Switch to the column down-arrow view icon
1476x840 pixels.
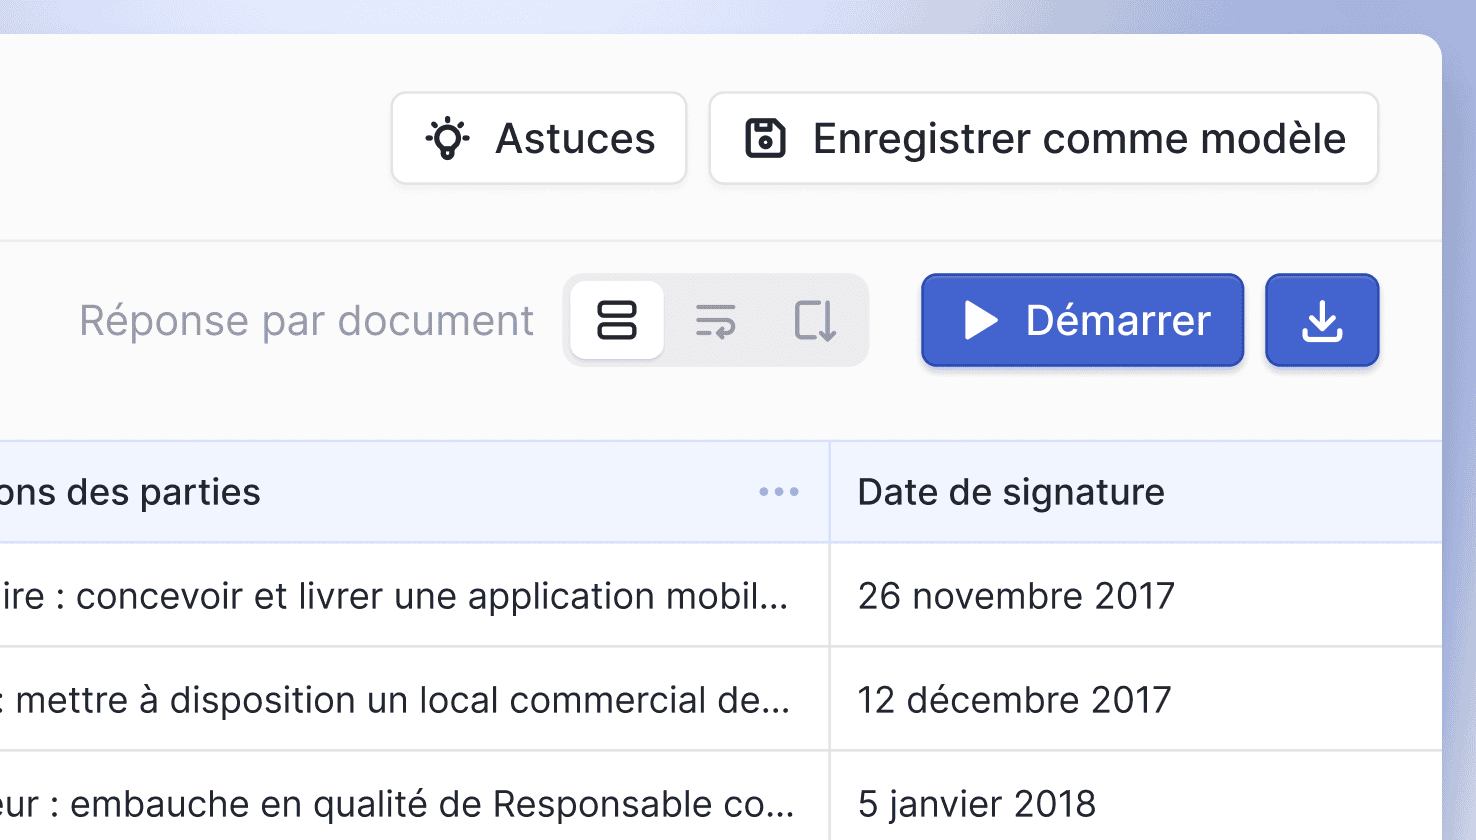tap(815, 321)
